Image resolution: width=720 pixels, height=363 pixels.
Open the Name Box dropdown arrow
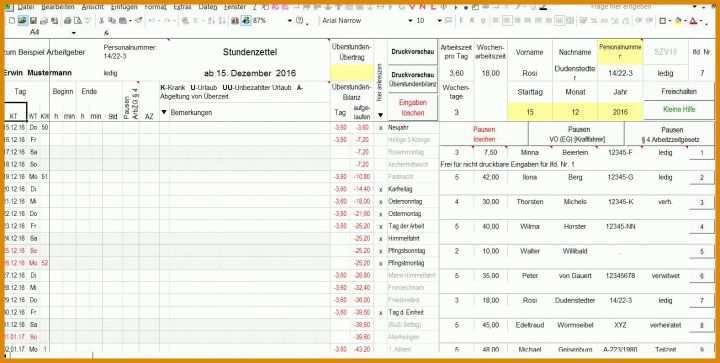(x=73, y=33)
